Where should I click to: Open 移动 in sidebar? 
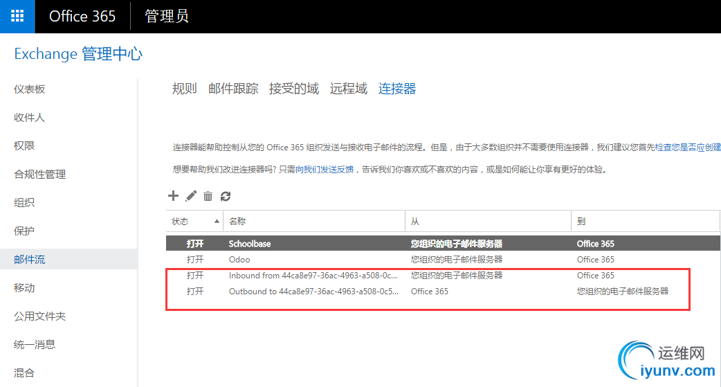pyautogui.click(x=24, y=288)
